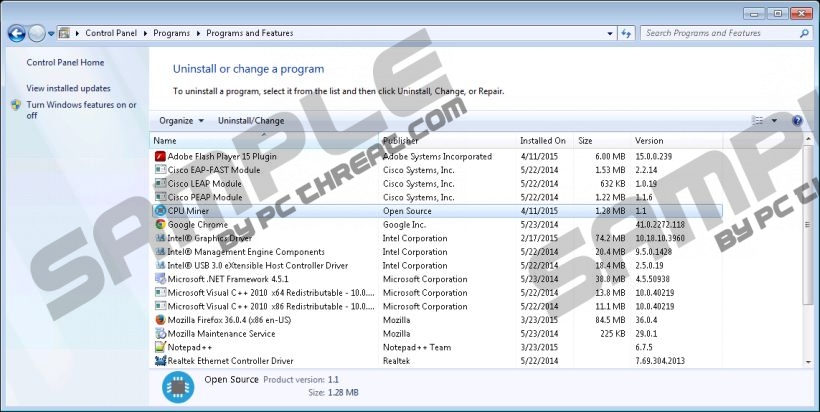Screen dimensions: 820x412
Task: Click the Cisco LEAP Module icon
Action: 161,184
